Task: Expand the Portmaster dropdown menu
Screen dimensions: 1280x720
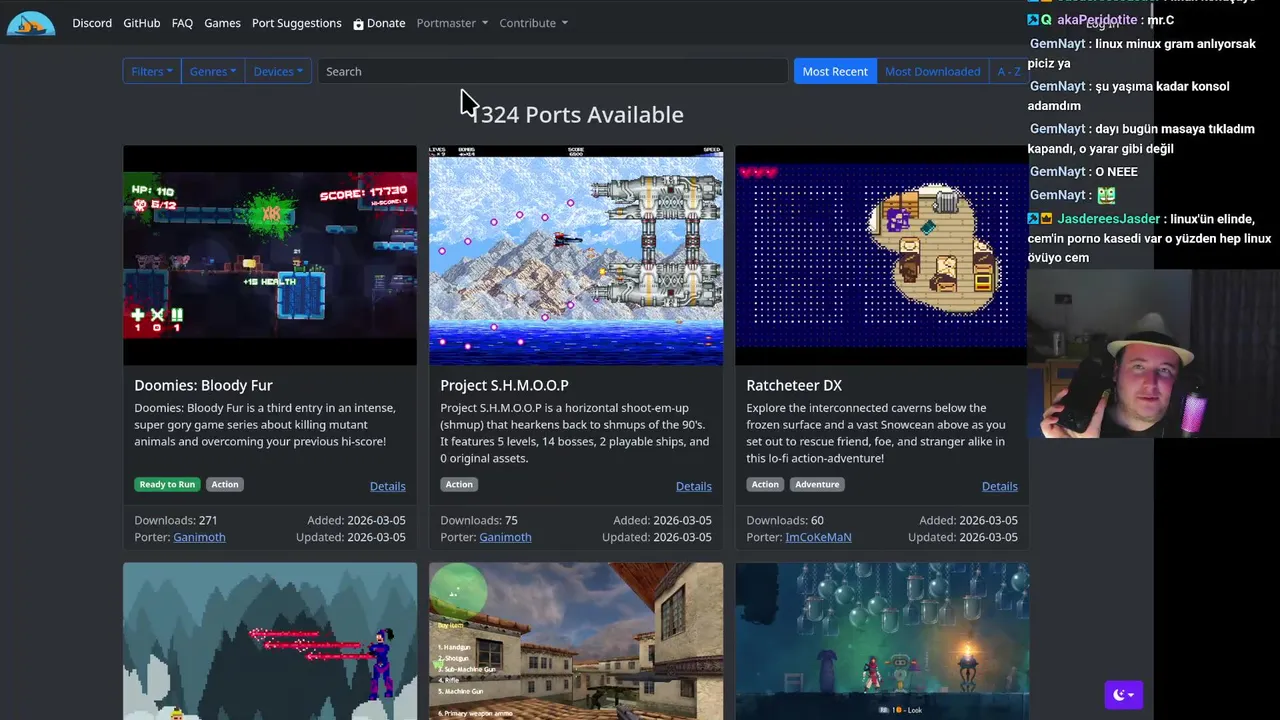Action: coord(452,23)
